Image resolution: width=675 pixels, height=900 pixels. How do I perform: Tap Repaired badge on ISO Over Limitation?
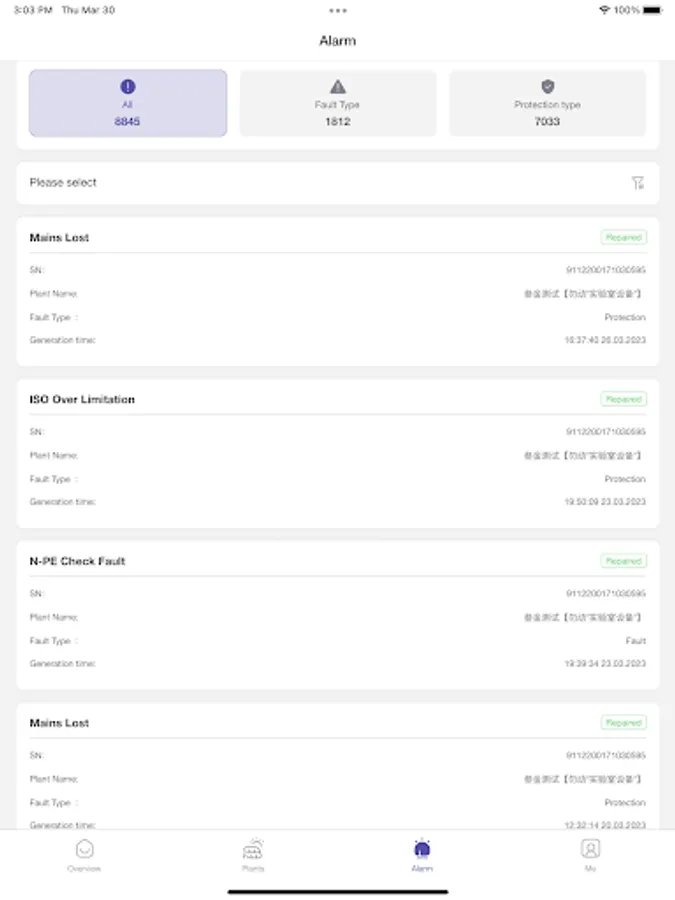pos(623,399)
